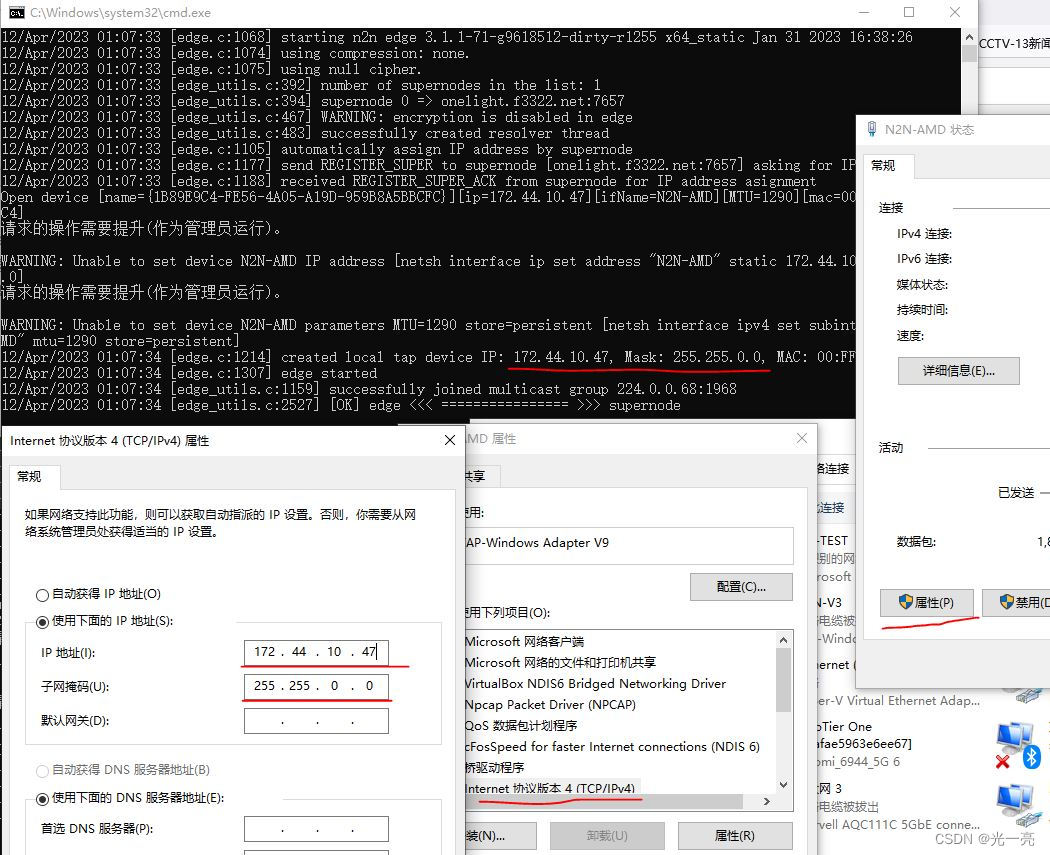Select Npcap Packet Driver (NPCAP) item
This screenshot has height=855, width=1050.
click(x=550, y=704)
